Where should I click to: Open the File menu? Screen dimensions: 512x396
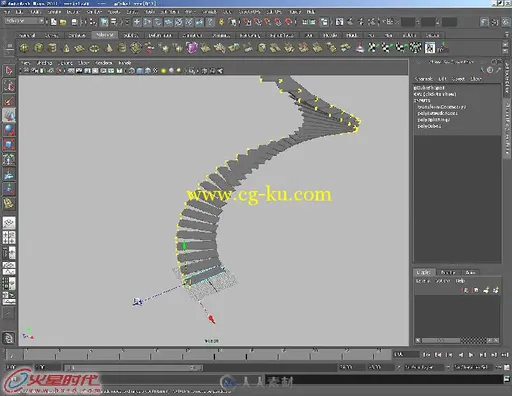[x=7, y=12]
